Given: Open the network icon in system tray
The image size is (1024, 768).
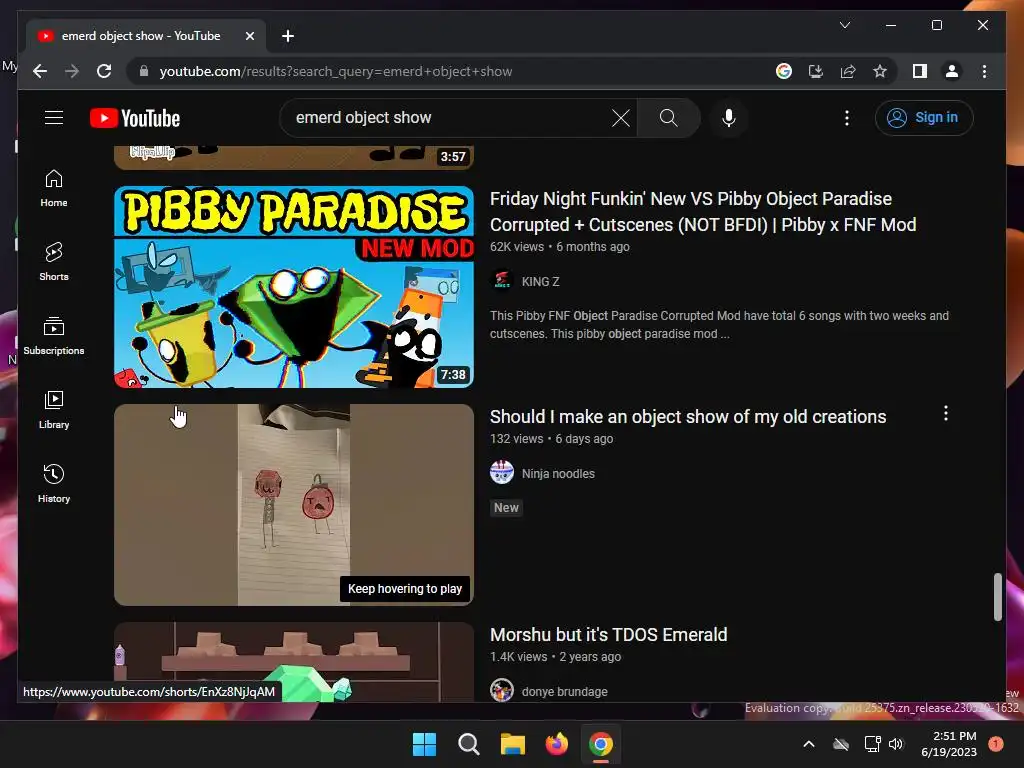Looking at the screenshot, I should (x=872, y=744).
